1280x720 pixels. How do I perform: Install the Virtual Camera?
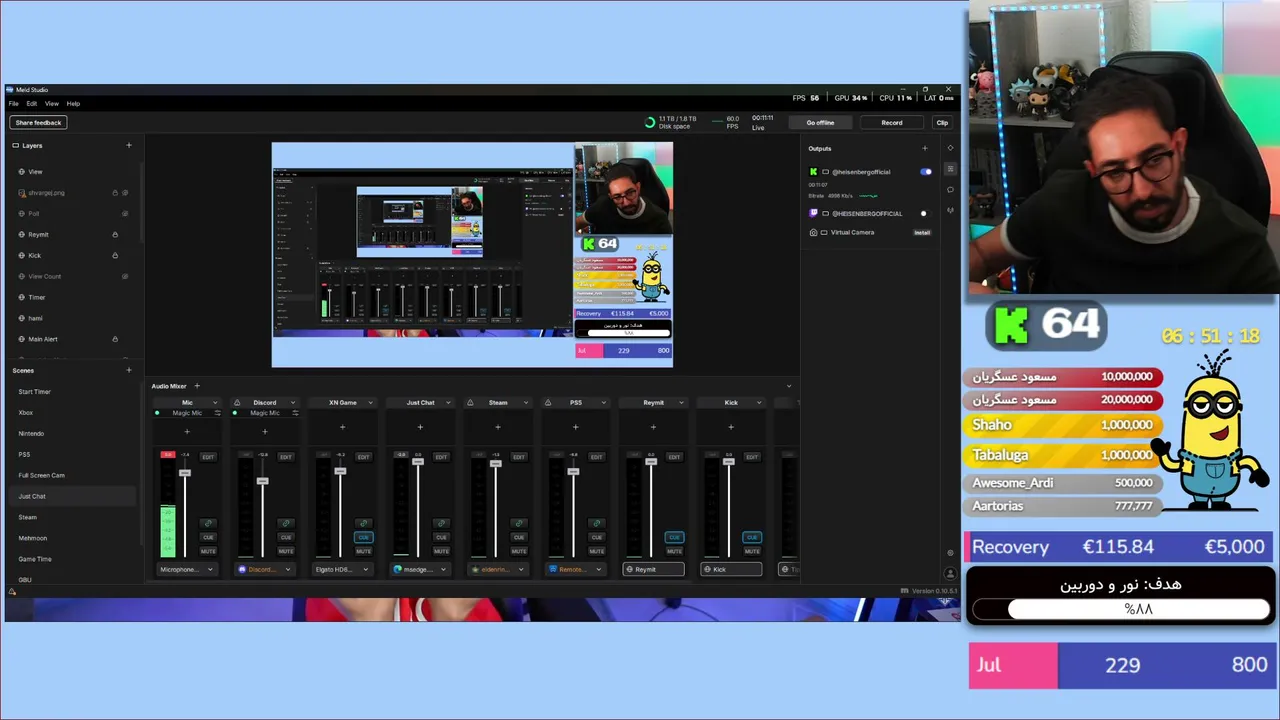point(922,233)
